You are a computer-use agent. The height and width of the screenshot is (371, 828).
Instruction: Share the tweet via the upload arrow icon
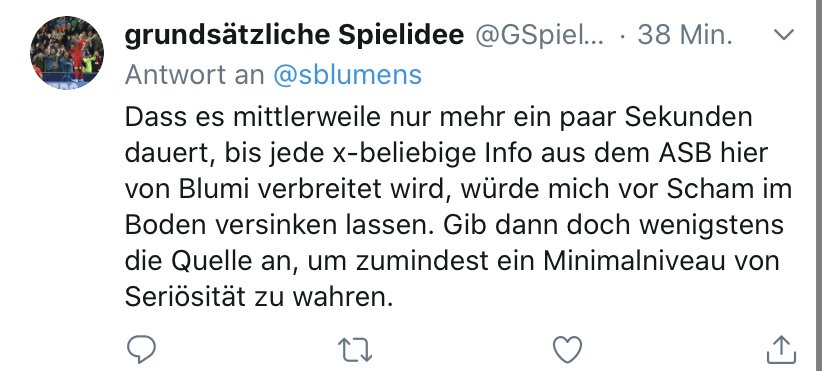(x=780, y=349)
